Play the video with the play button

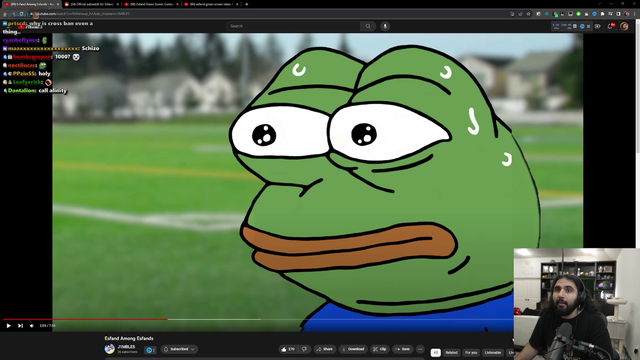pos(8,326)
